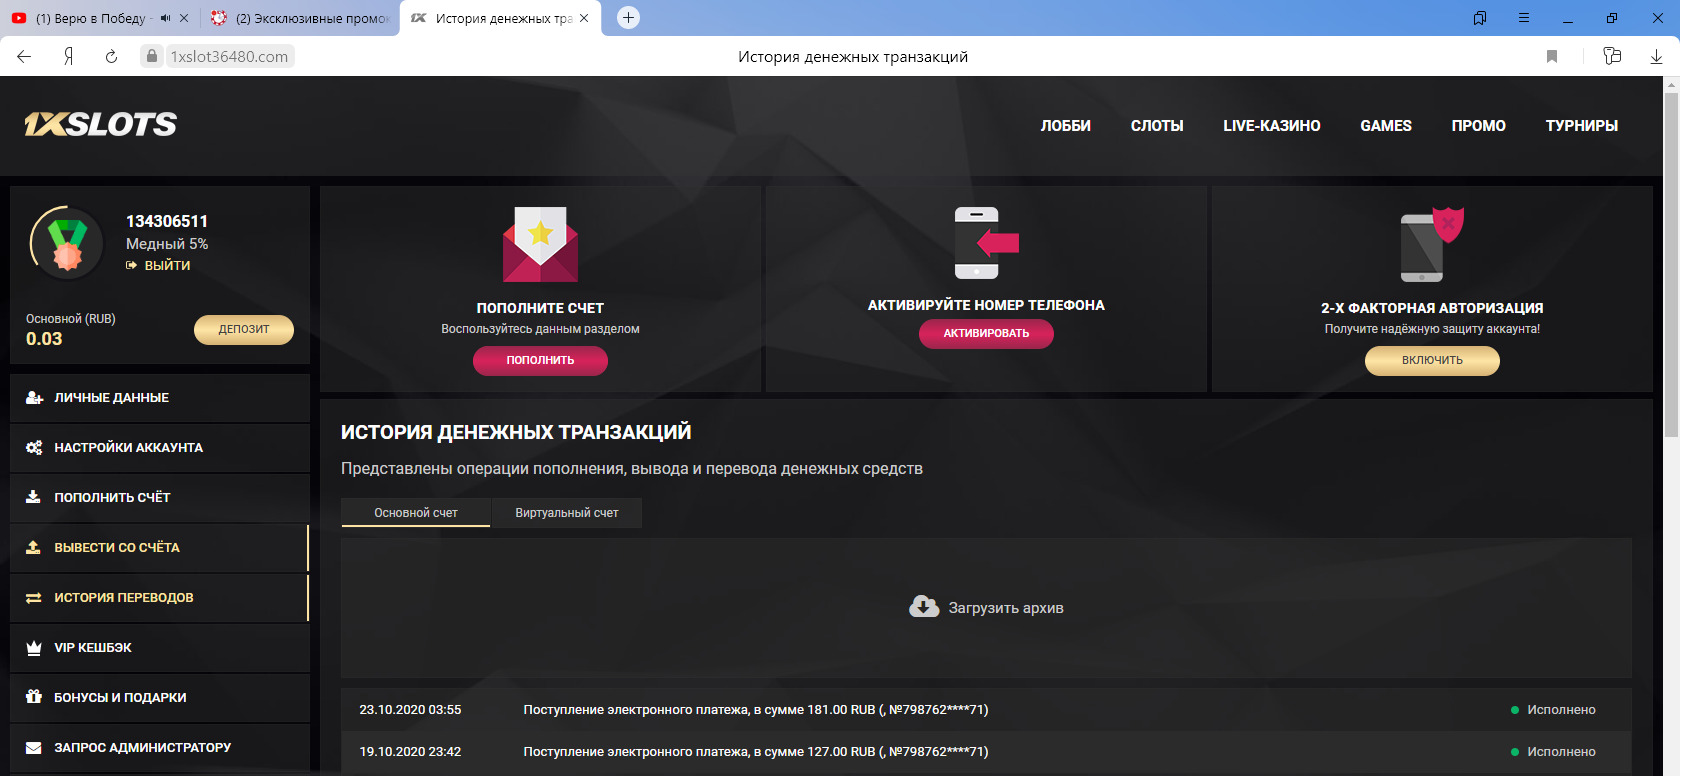Open ЛИЧНЫЕ ДАННЫЕ in the sidebar
The width and height of the screenshot is (1688, 776).
click(x=160, y=398)
